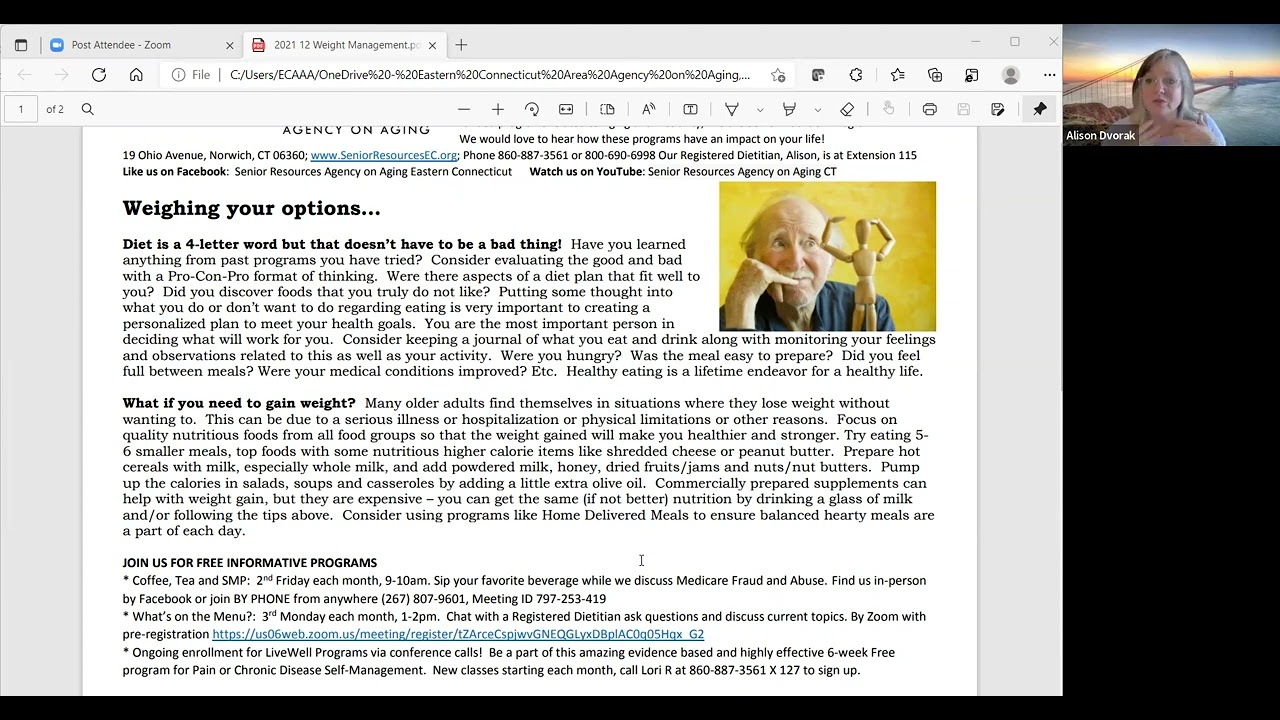This screenshot has height=720, width=1280.
Task: Zoom out of the PDF page
Action: [464, 109]
